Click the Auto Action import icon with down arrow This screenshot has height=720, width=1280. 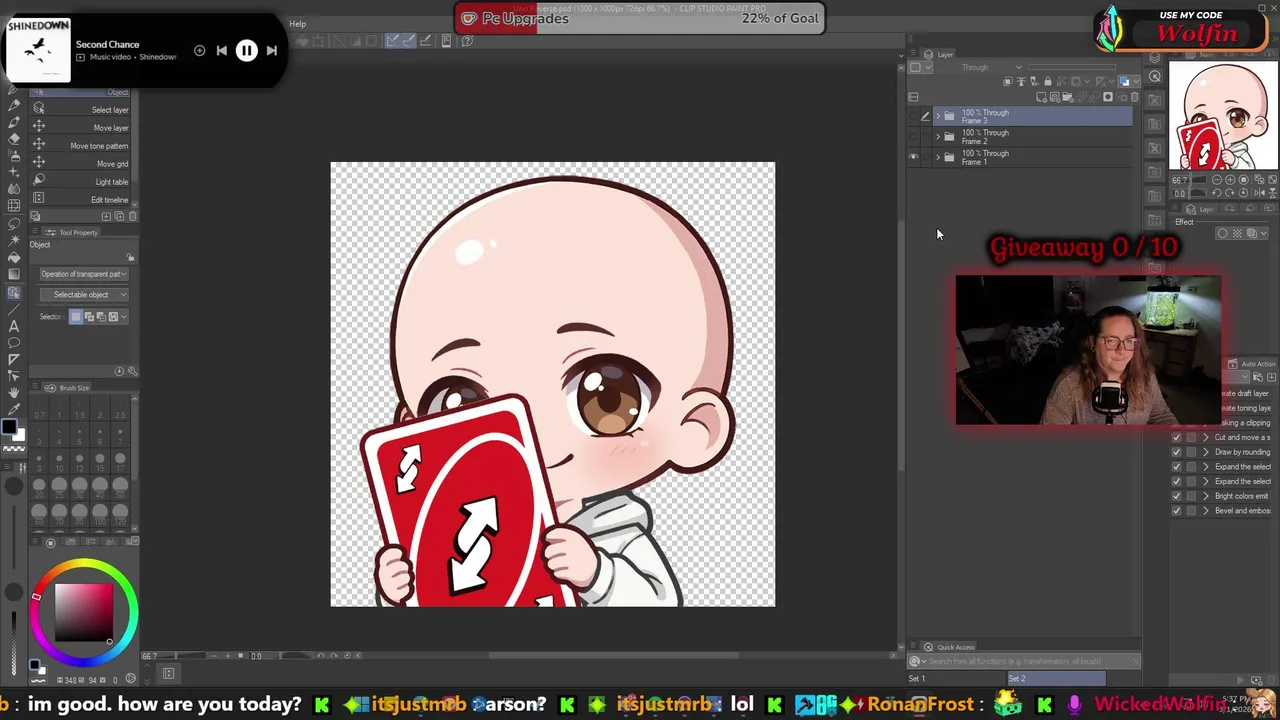(1271, 376)
